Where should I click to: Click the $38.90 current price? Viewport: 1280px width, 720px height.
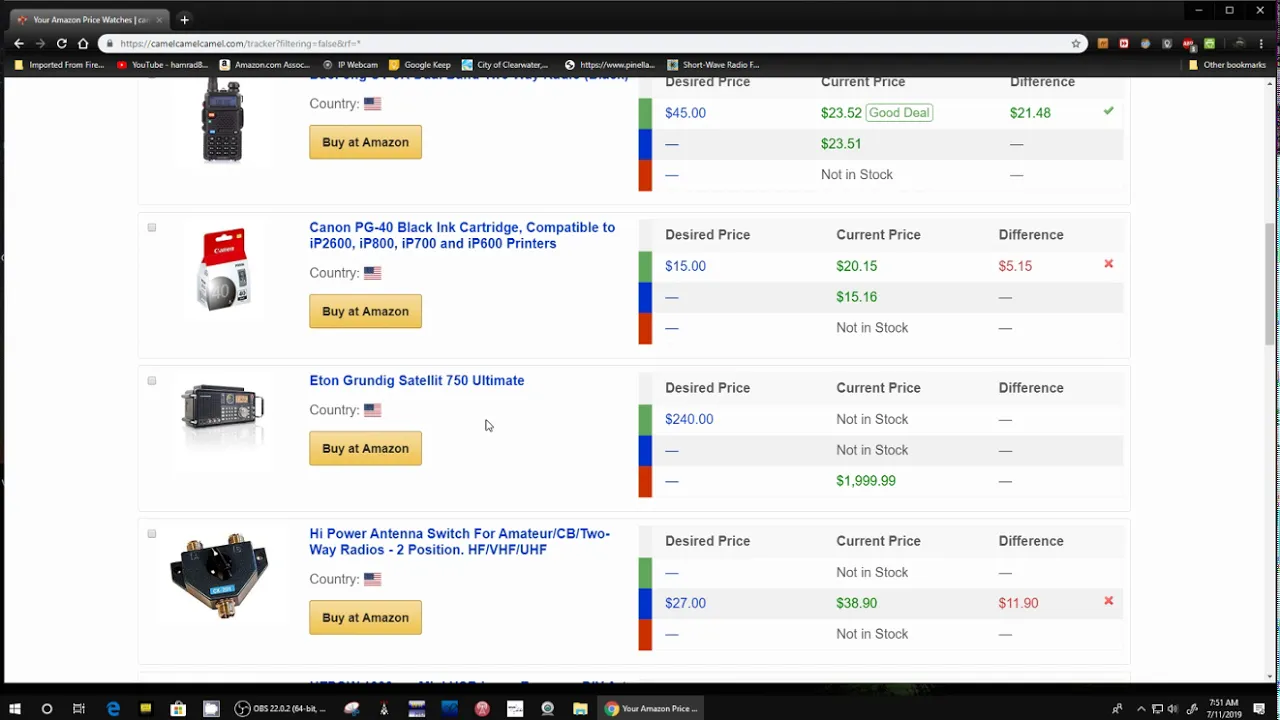[x=856, y=603]
